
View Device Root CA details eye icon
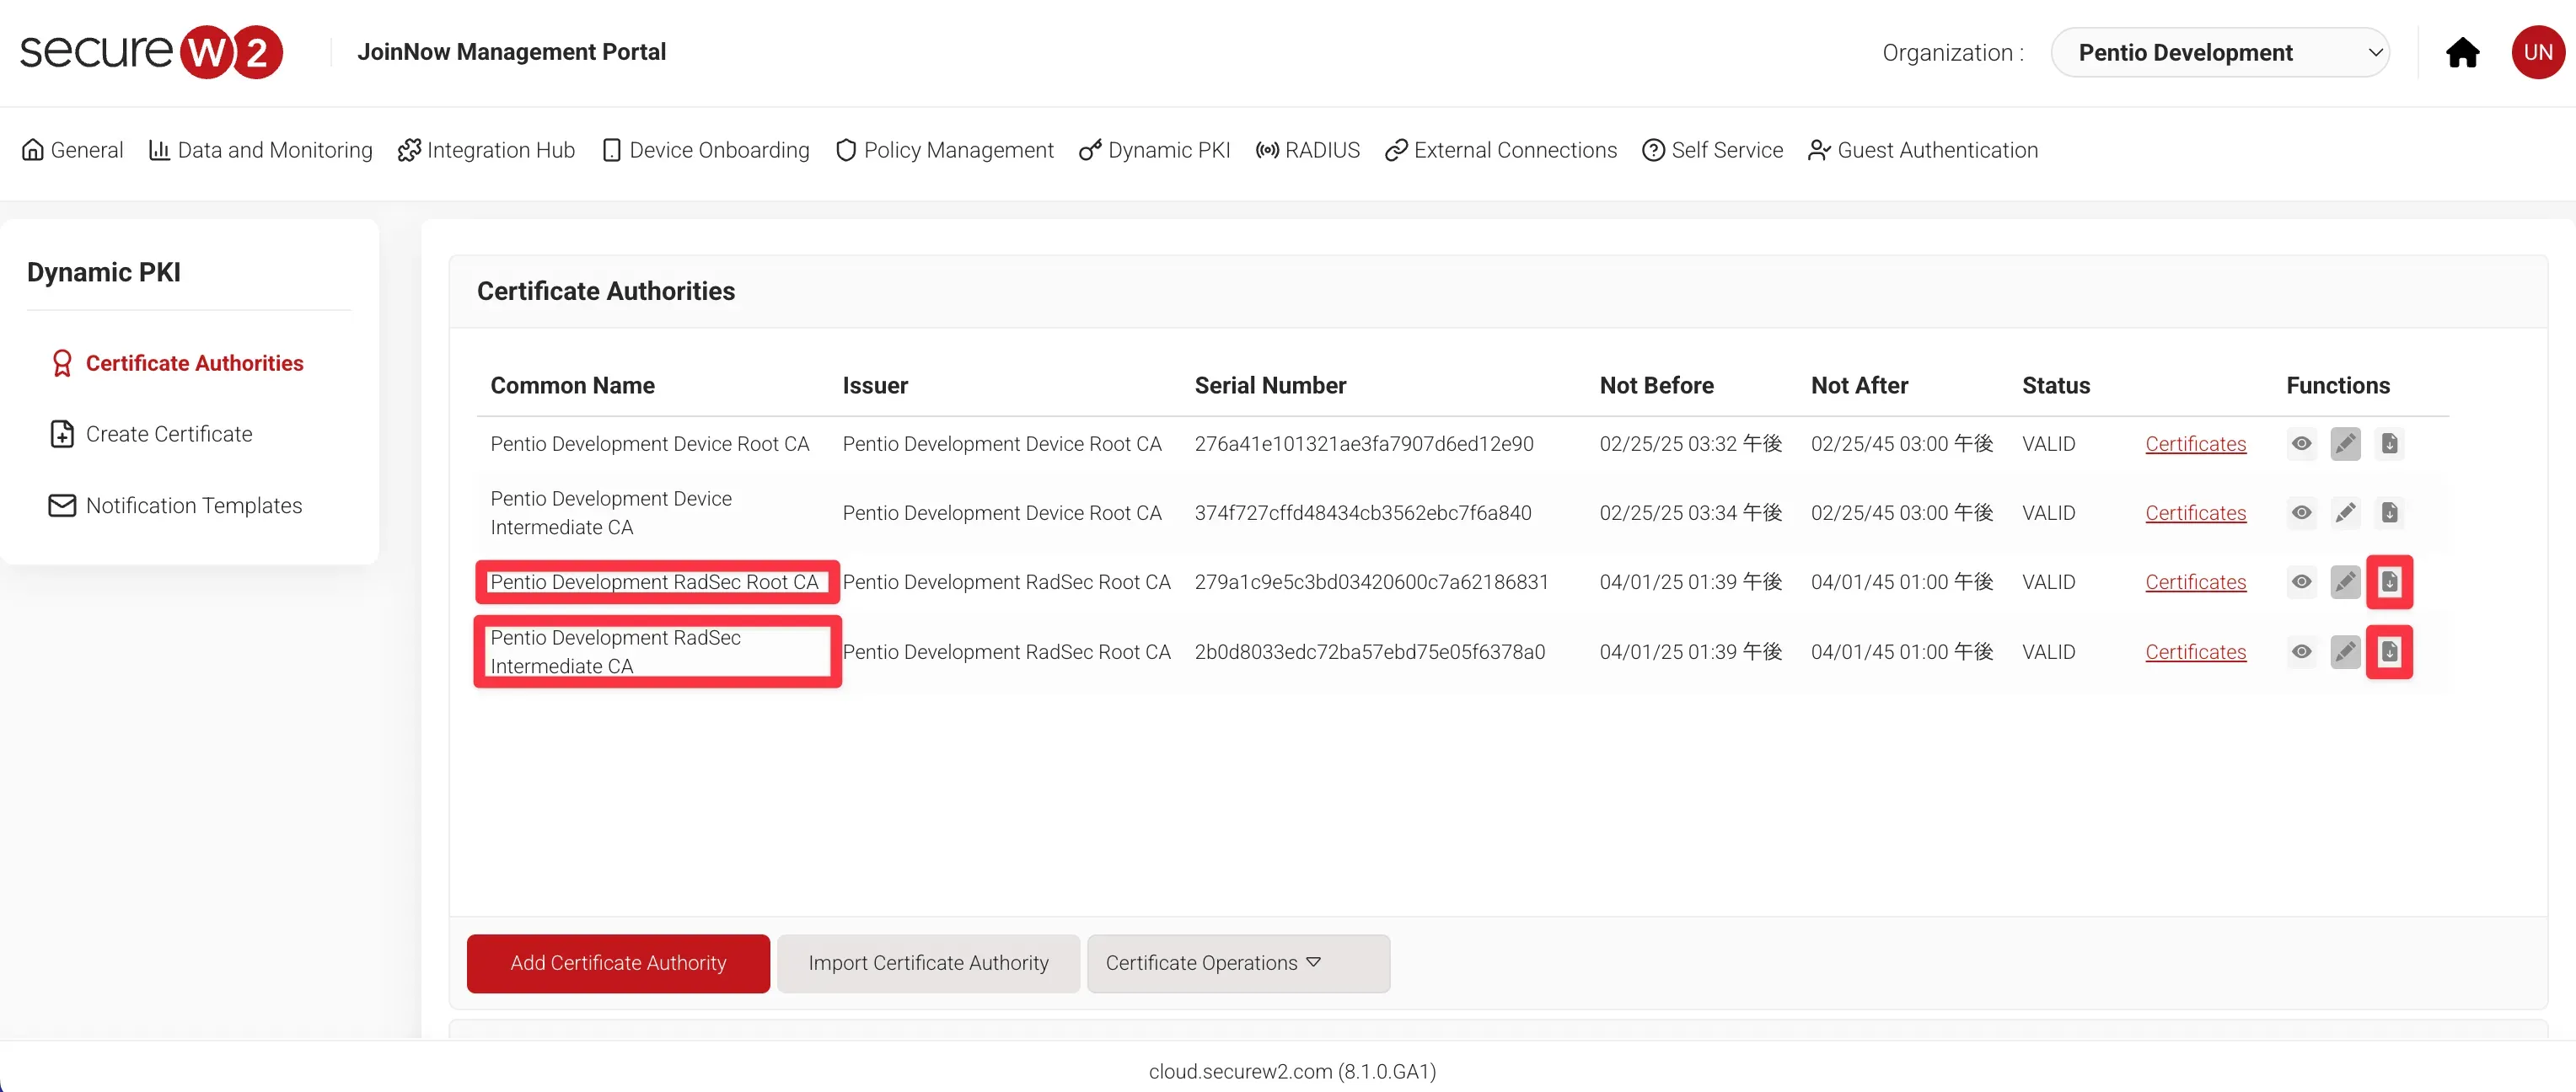point(2301,444)
